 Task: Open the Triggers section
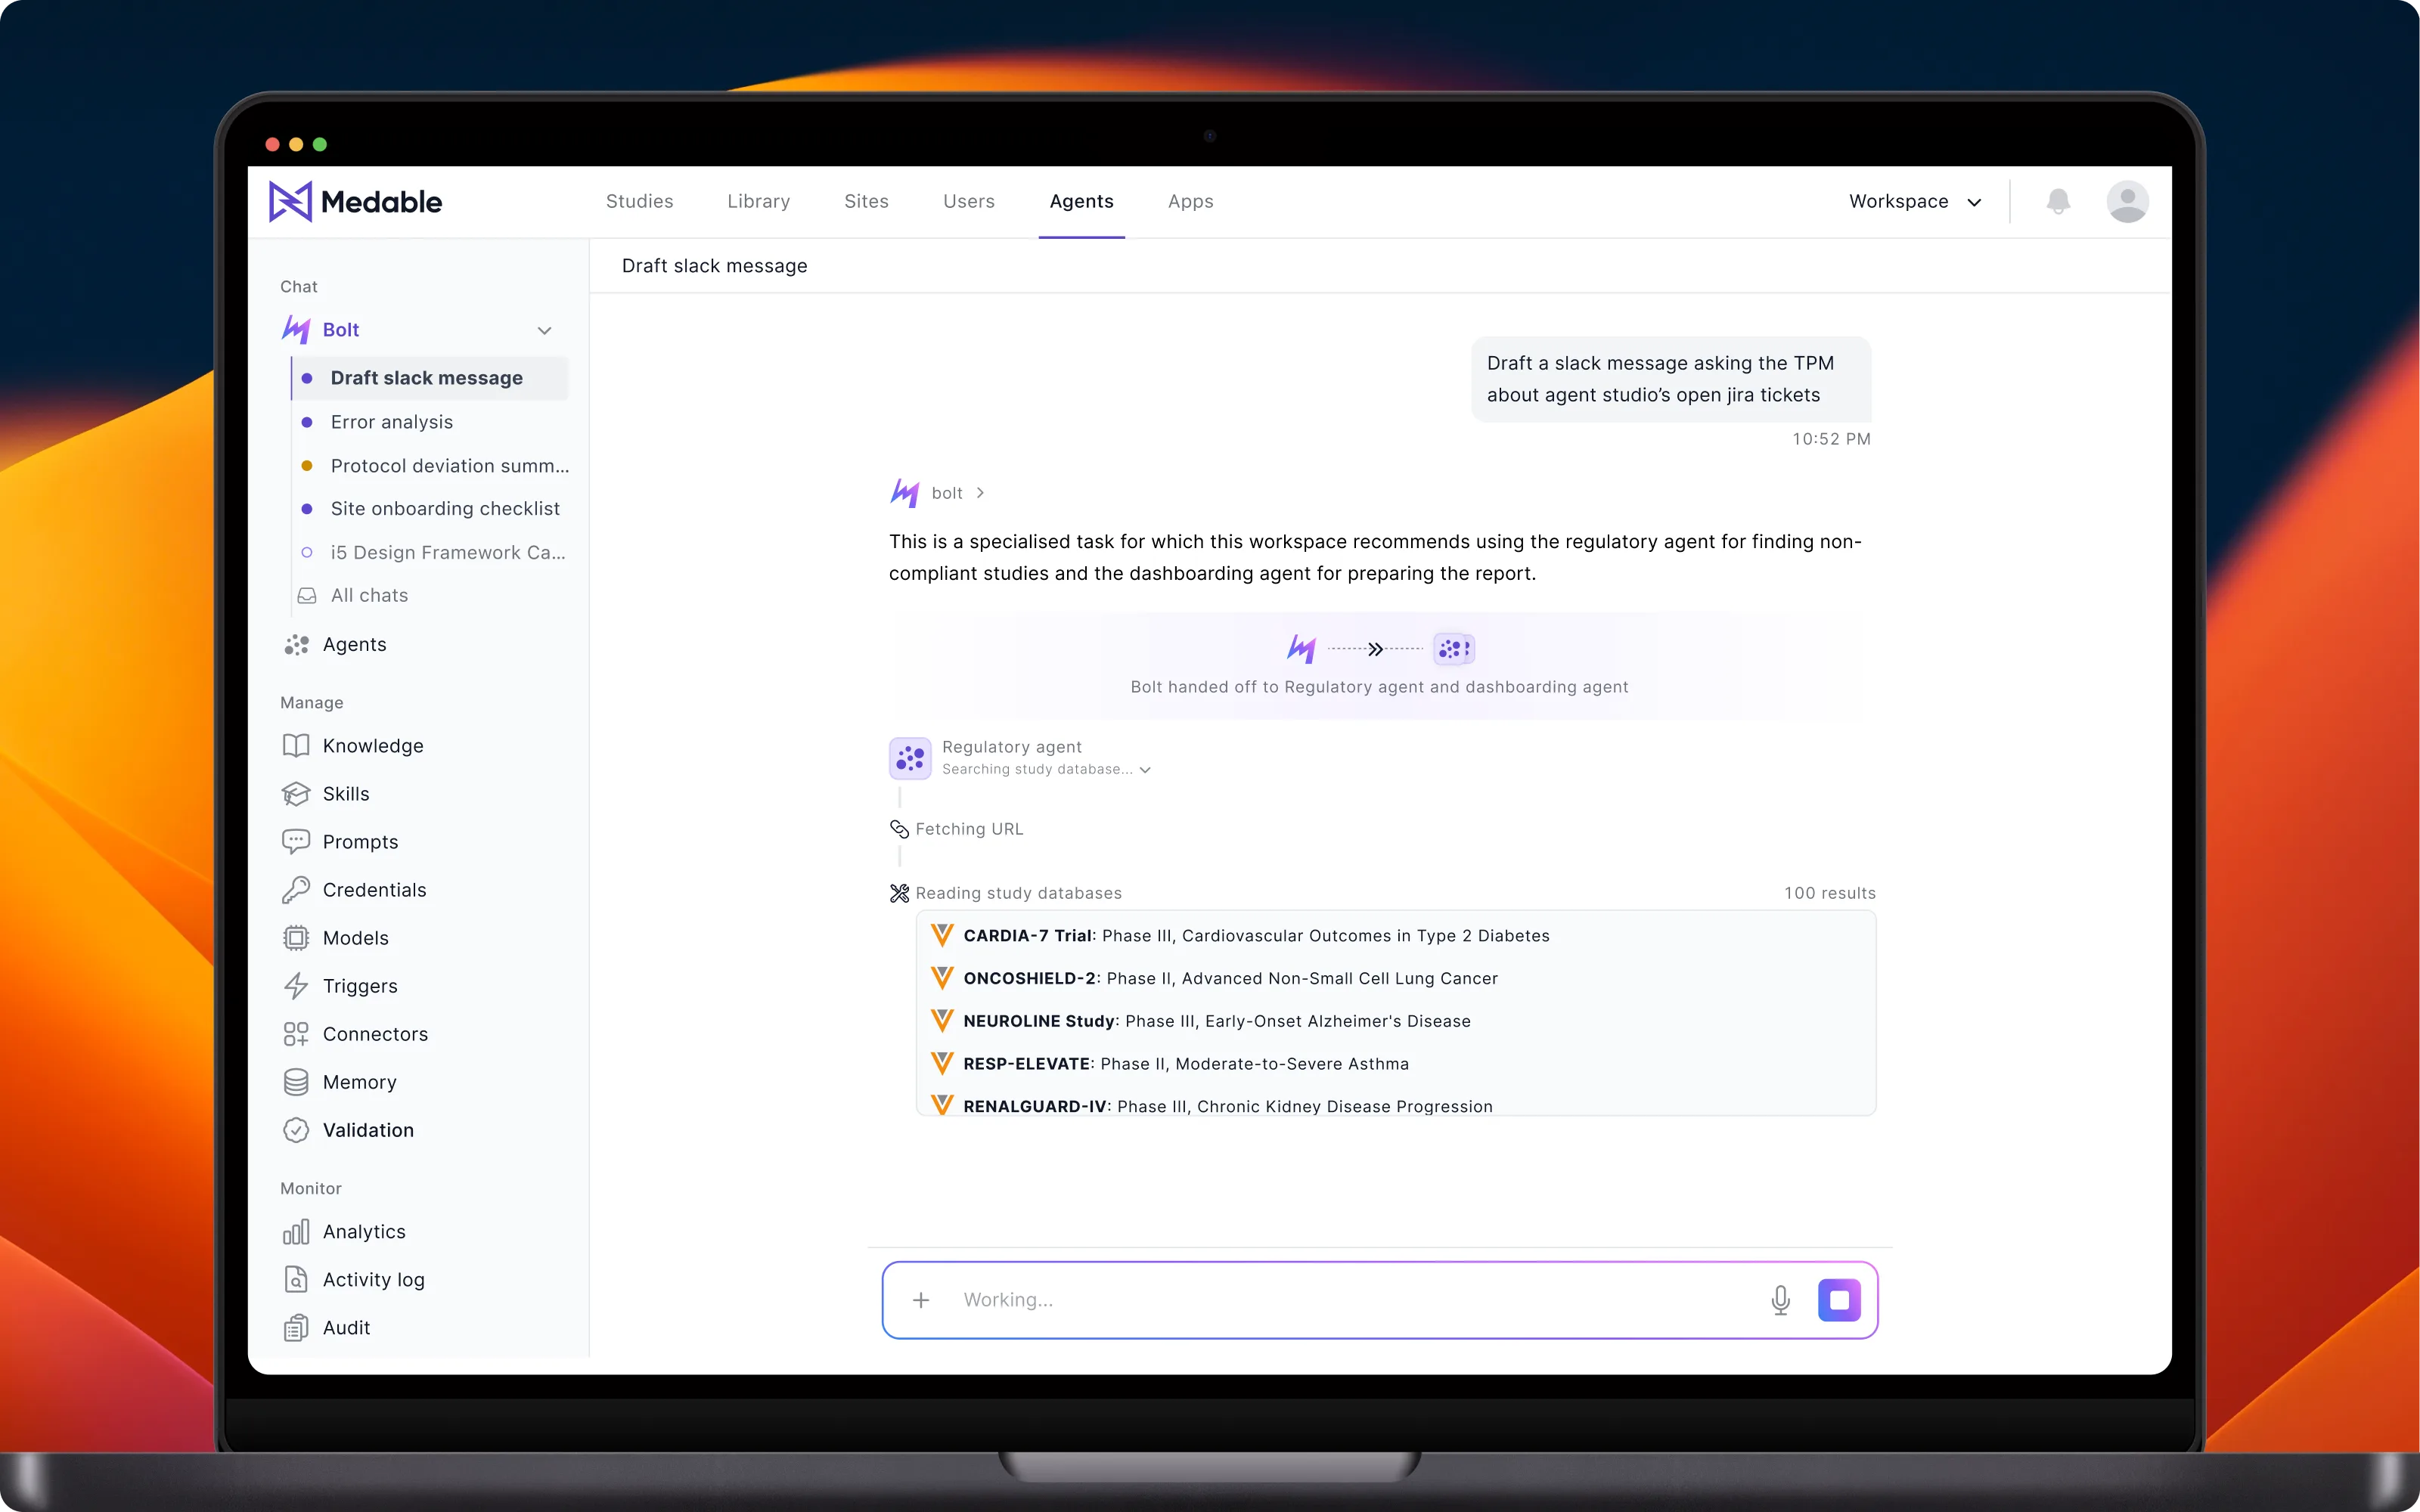tap(340, 986)
